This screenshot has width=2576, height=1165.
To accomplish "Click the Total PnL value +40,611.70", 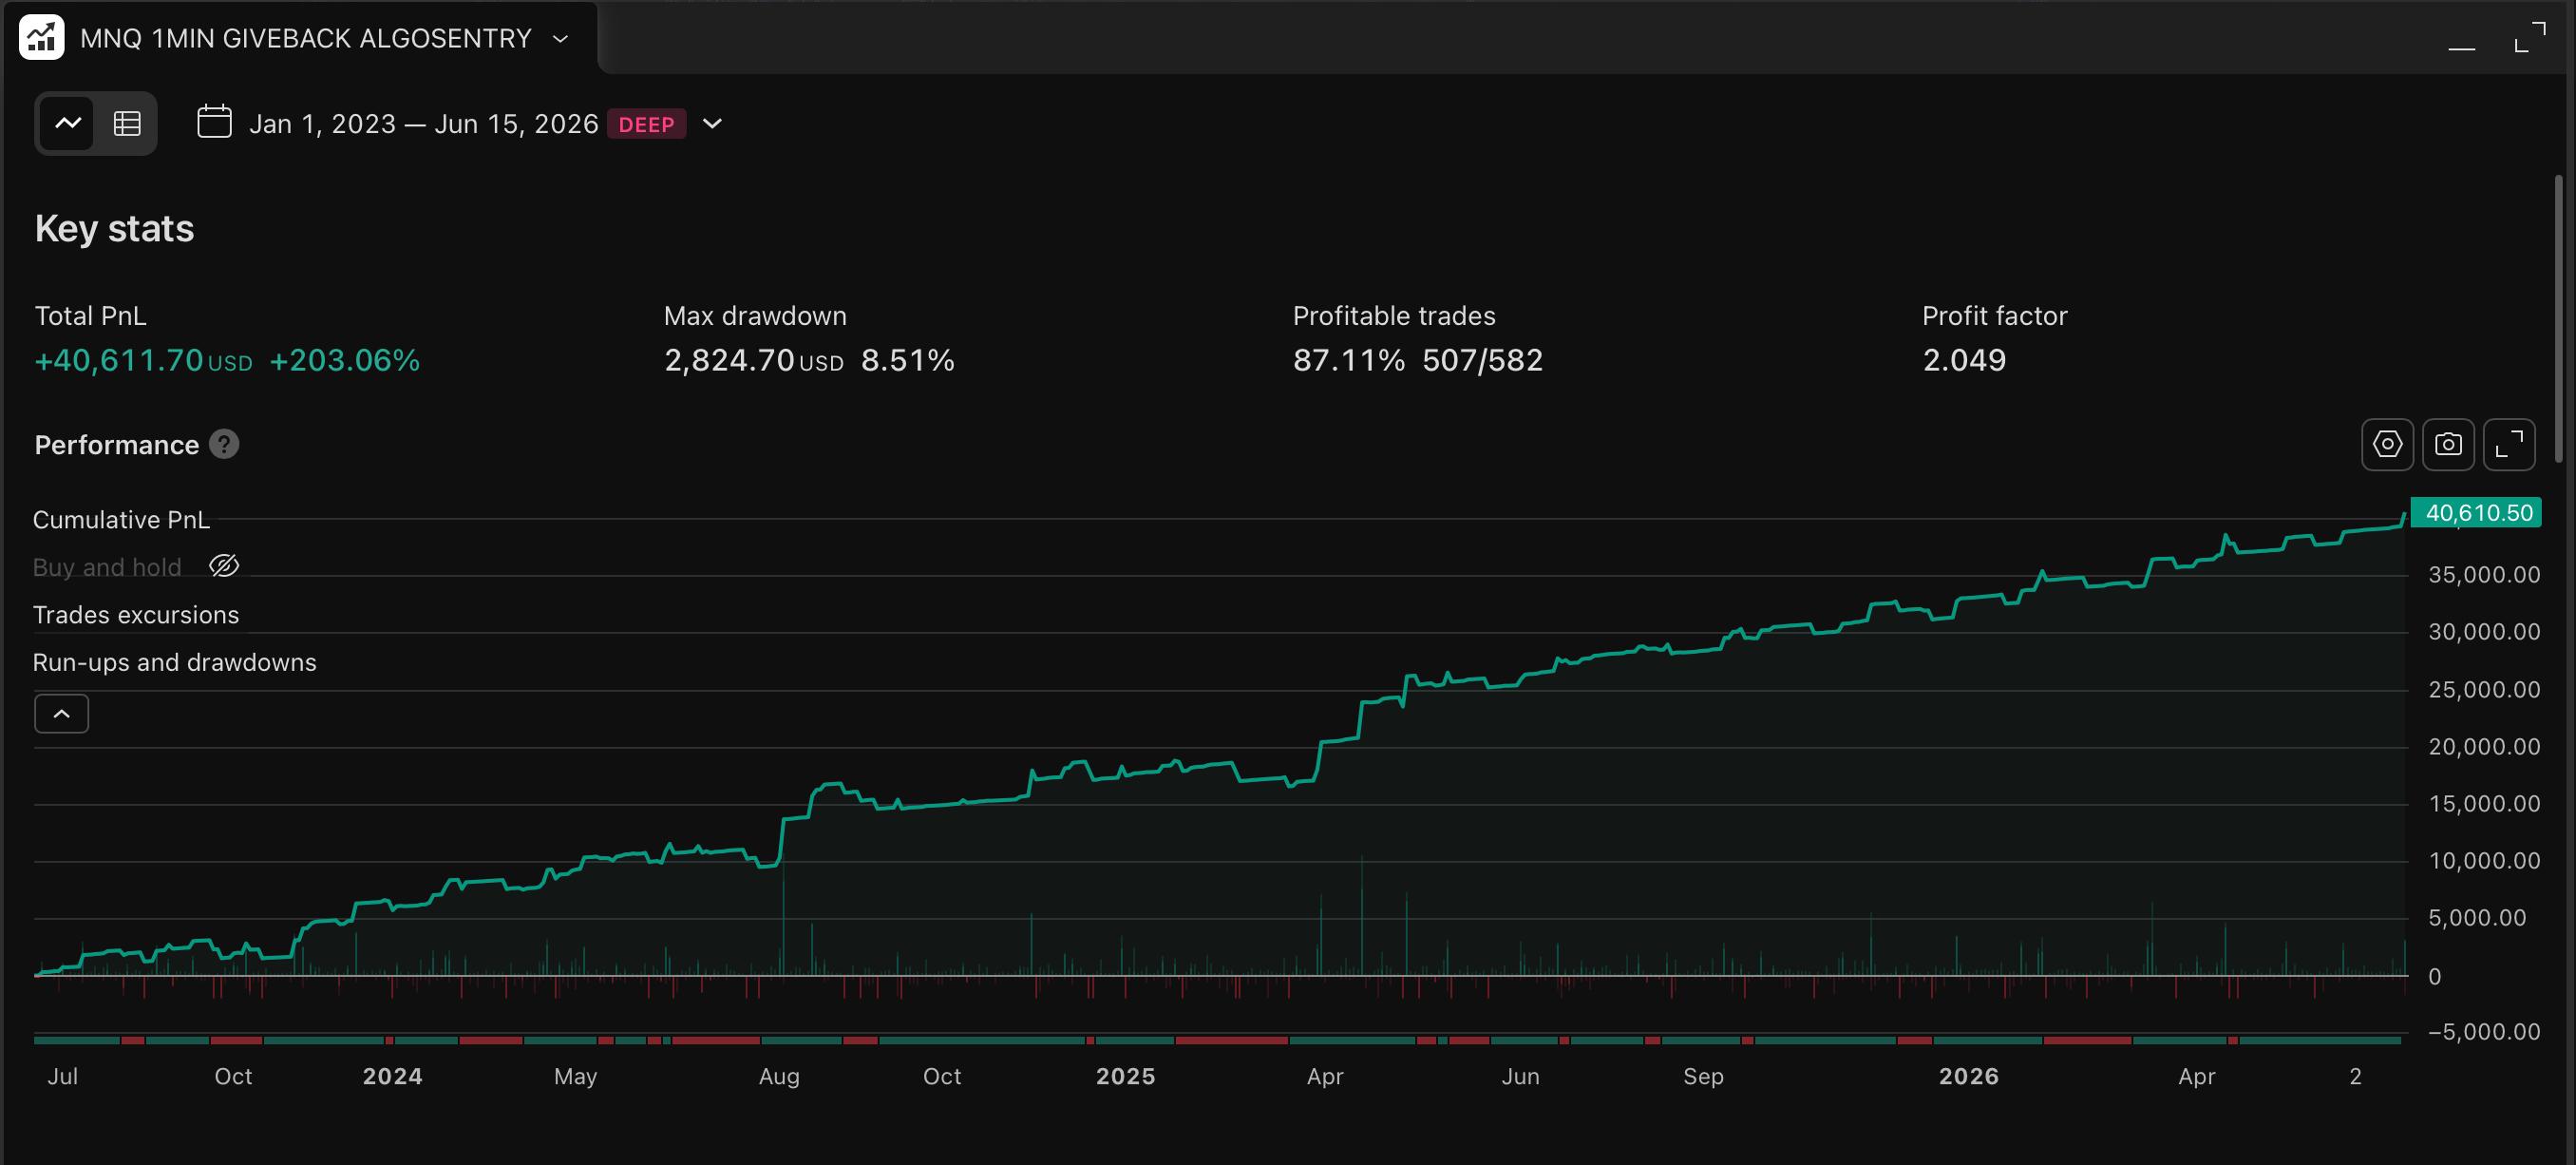I will tap(119, 360).
